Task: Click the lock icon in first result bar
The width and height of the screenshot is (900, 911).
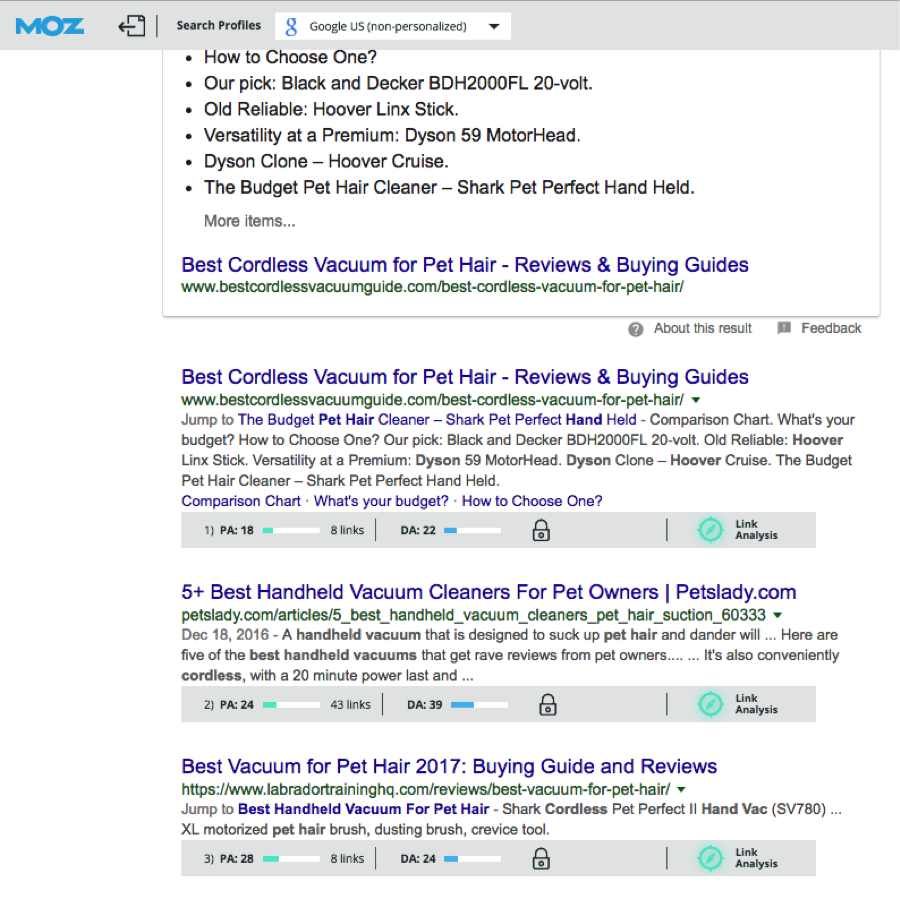Action: point(541,530)
